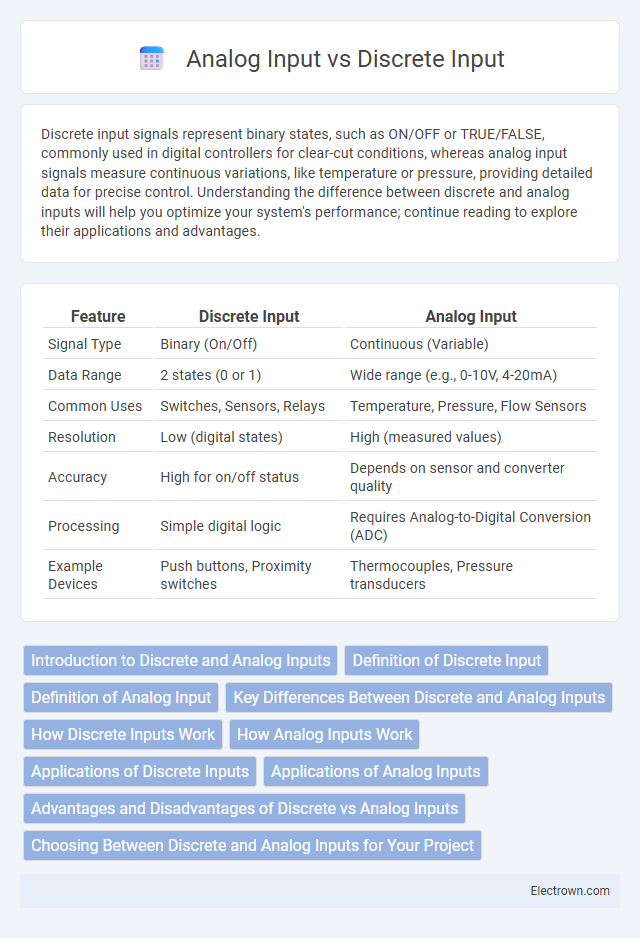The width and height of the screenshot is (640, 938).
Task: Select How Discrete Inputs Work
Action: tap(123, 735)
